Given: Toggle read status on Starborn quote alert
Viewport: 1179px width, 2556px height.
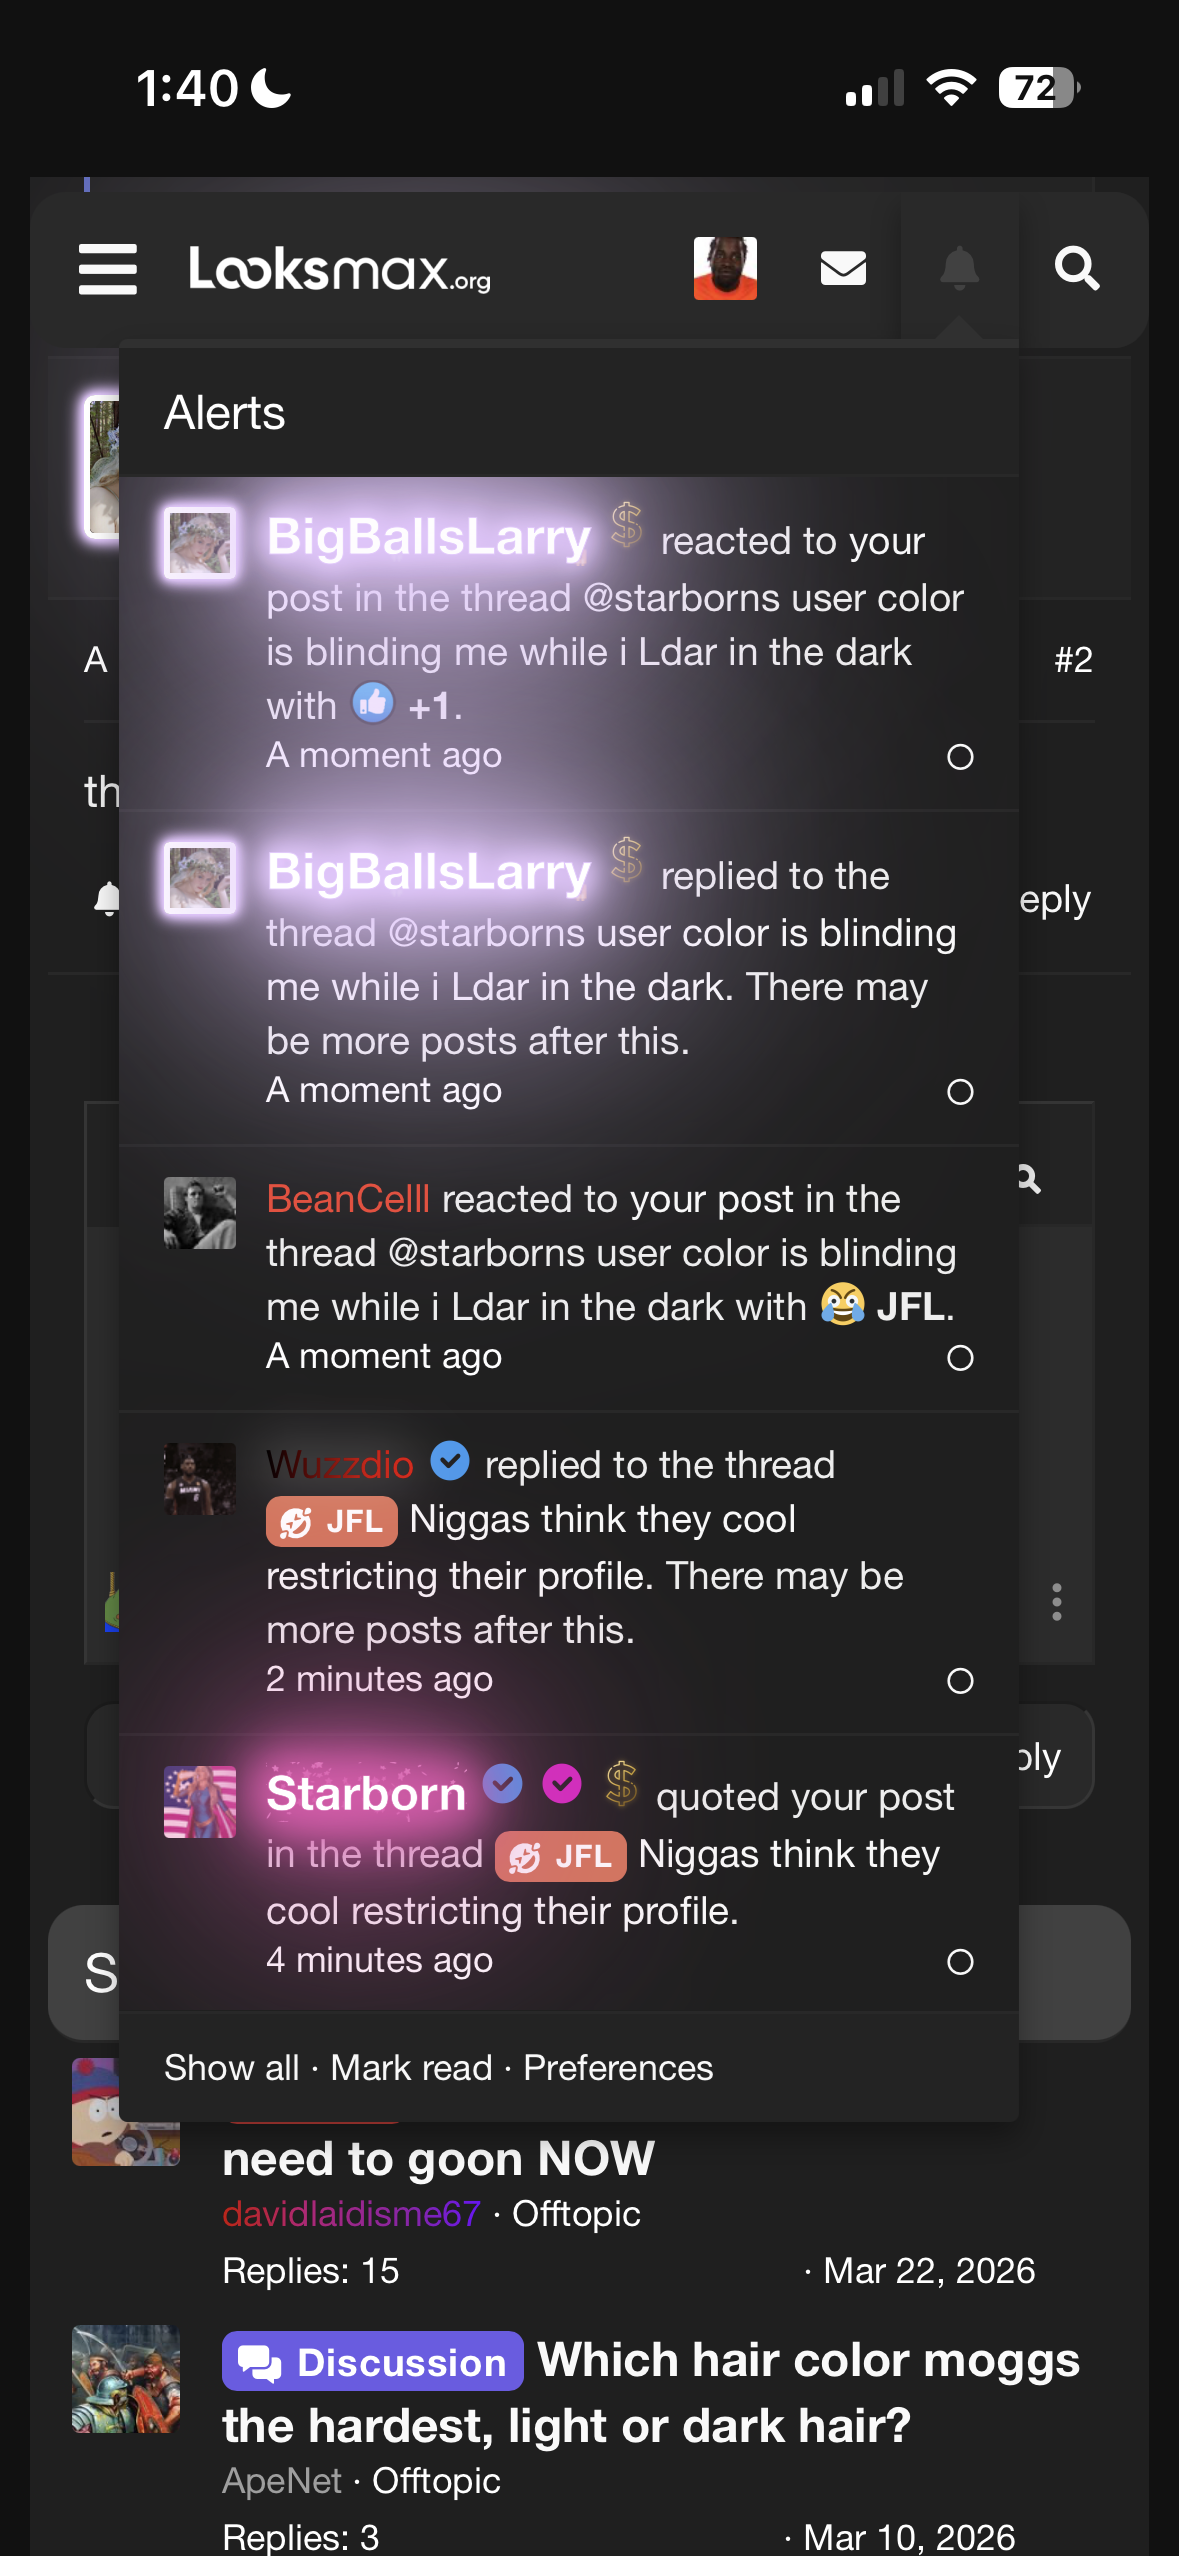Looking at the screenshot, I should coord(960,1962).
